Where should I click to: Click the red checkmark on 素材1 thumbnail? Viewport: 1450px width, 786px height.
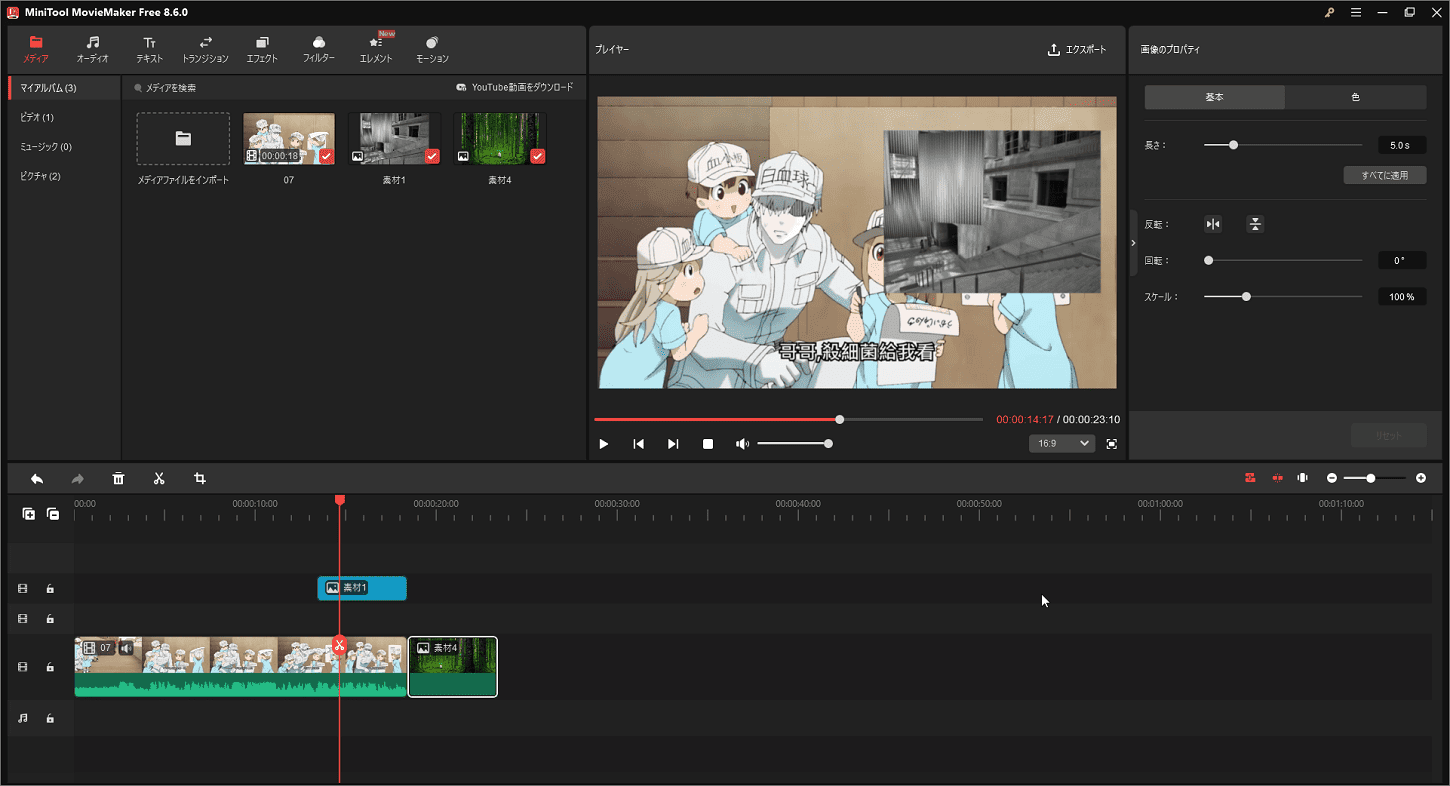pos(432,155)
